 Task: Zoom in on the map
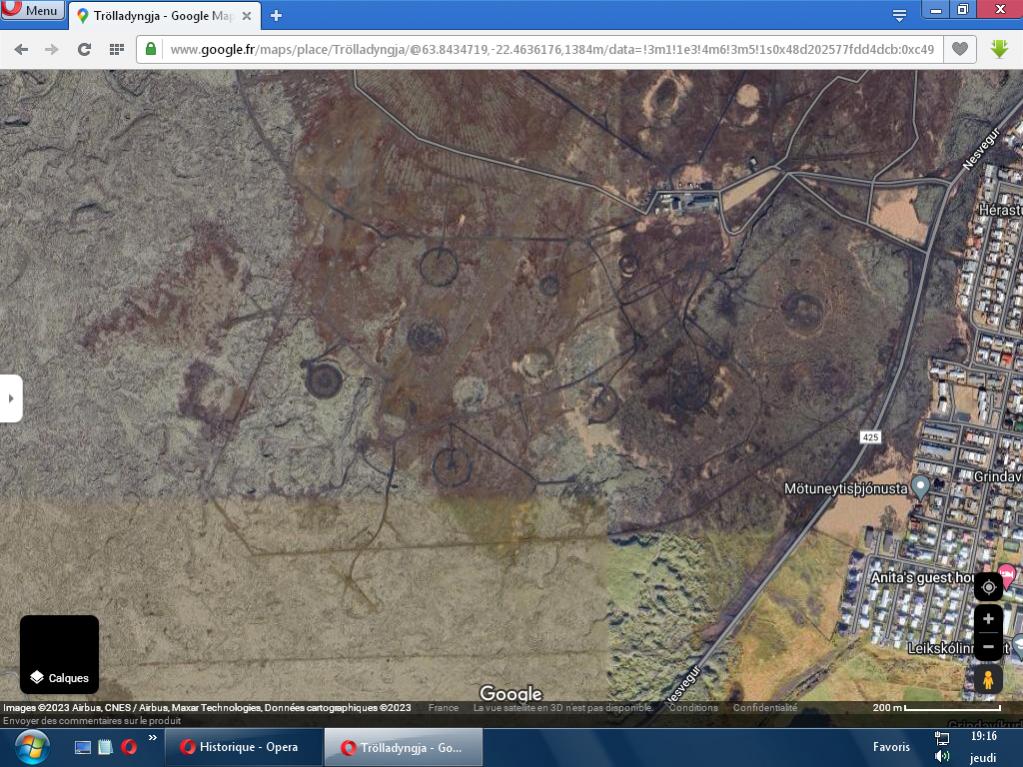click(988, 618)
